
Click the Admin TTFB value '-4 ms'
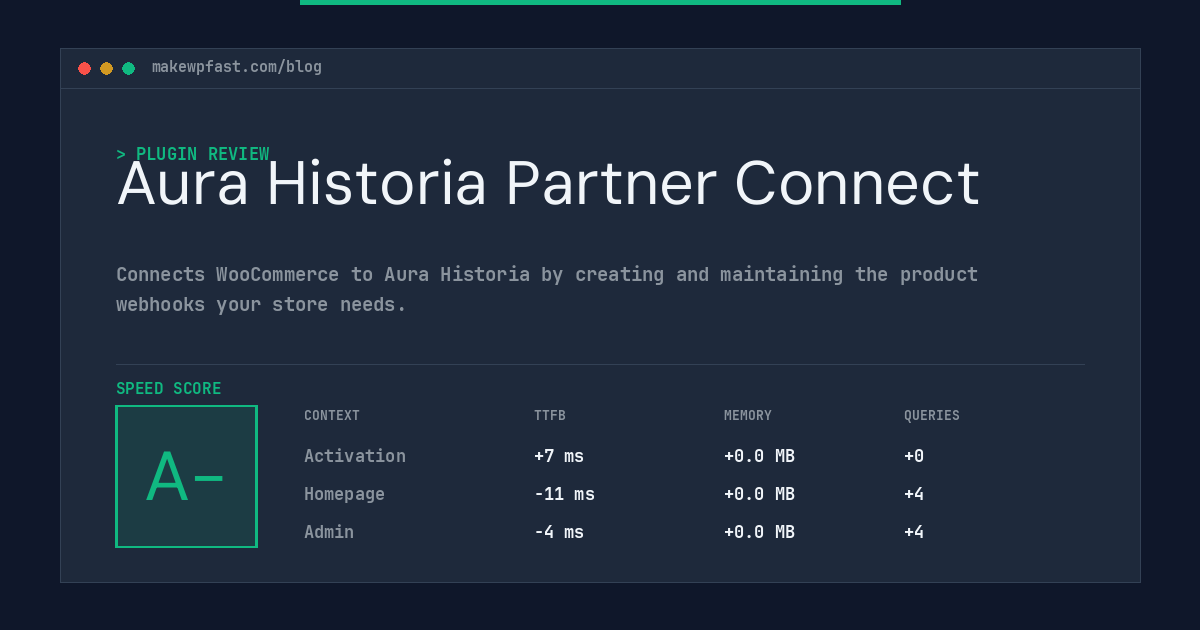pos(559,532)
